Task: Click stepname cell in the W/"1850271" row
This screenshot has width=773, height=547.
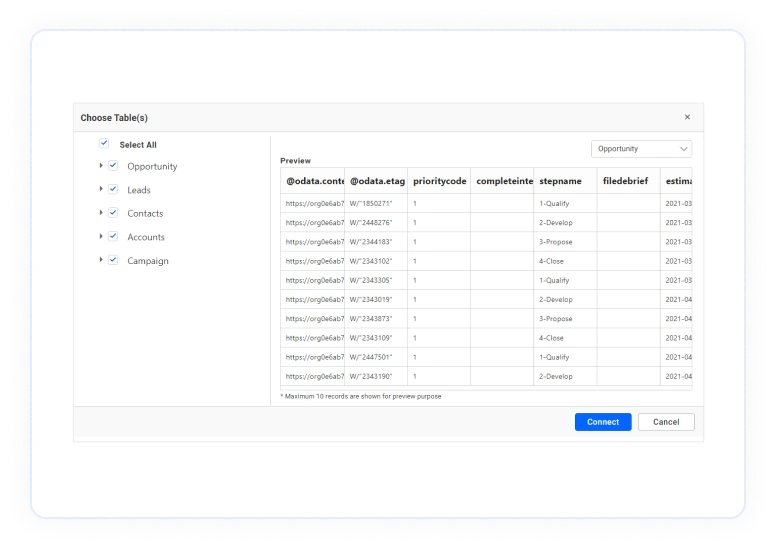Action: pos(565,203)
